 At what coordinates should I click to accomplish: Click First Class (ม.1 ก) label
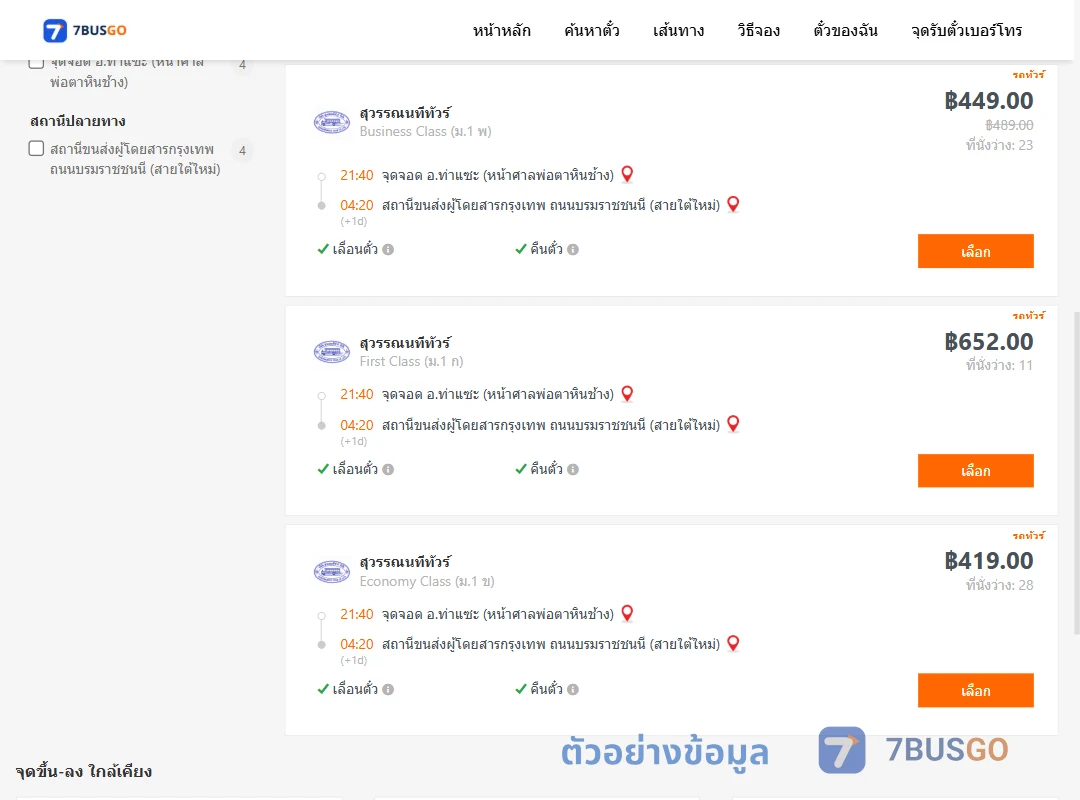click(412, 361)
